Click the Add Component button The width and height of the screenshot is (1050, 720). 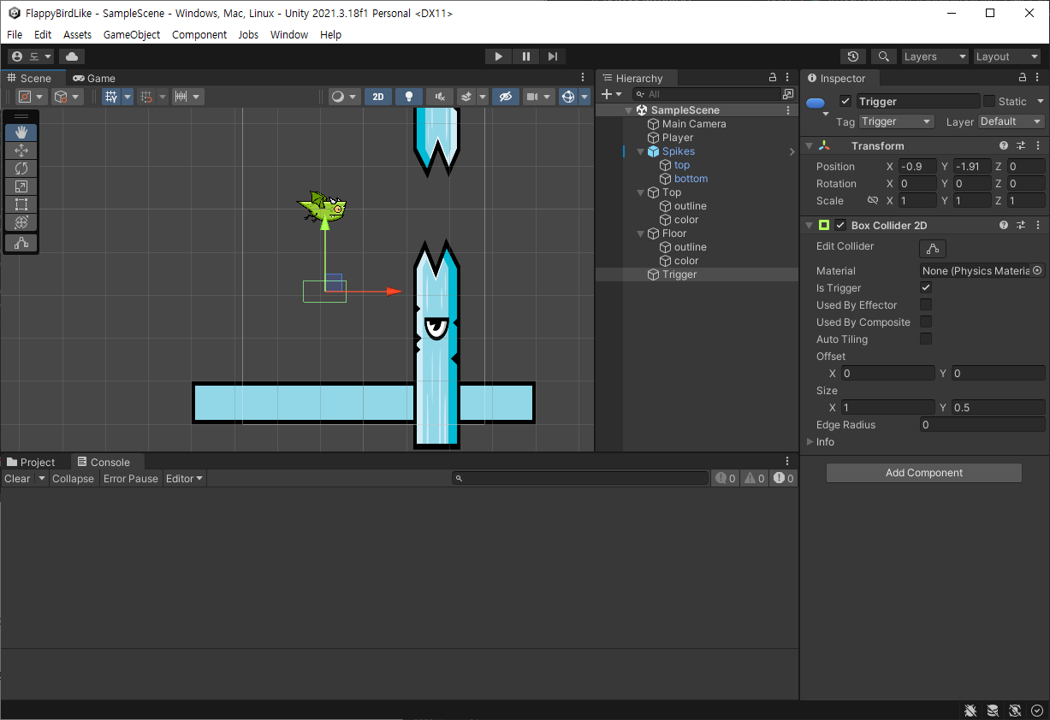(923, 473)
